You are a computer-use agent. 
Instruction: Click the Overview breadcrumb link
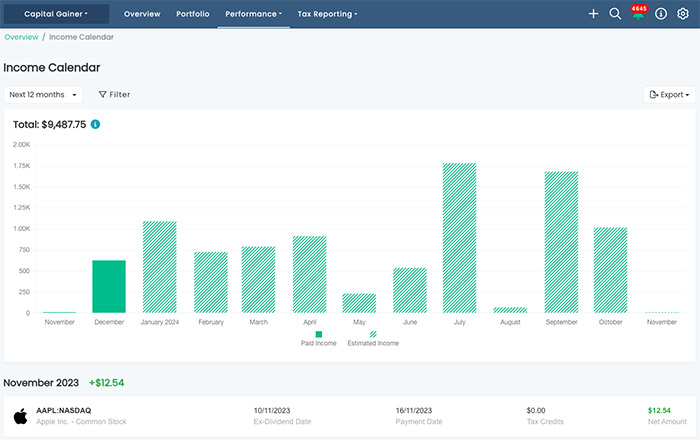pos(21,37)
